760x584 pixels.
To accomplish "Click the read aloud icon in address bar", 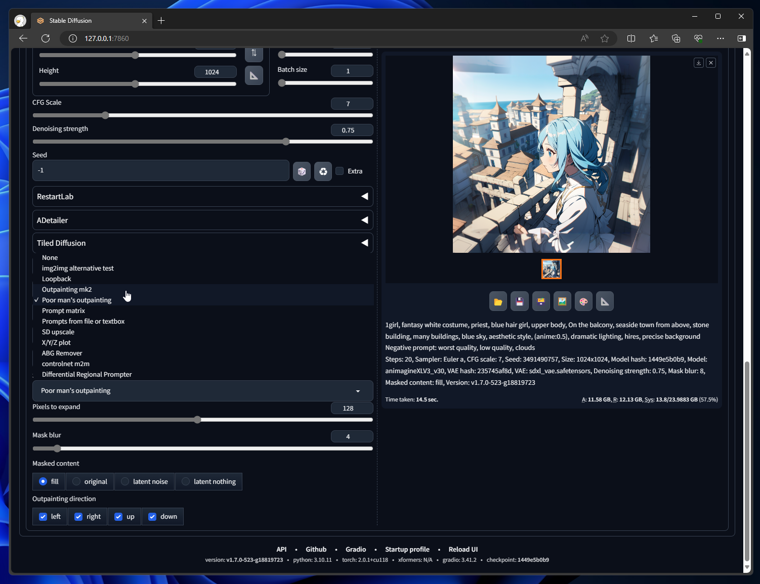I will pos(585,38).
